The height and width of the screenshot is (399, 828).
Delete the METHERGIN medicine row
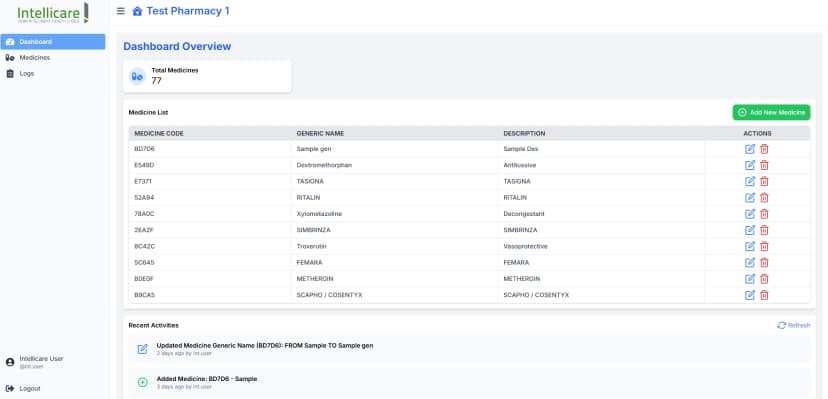pyautogui.click(x=764, y=279)
